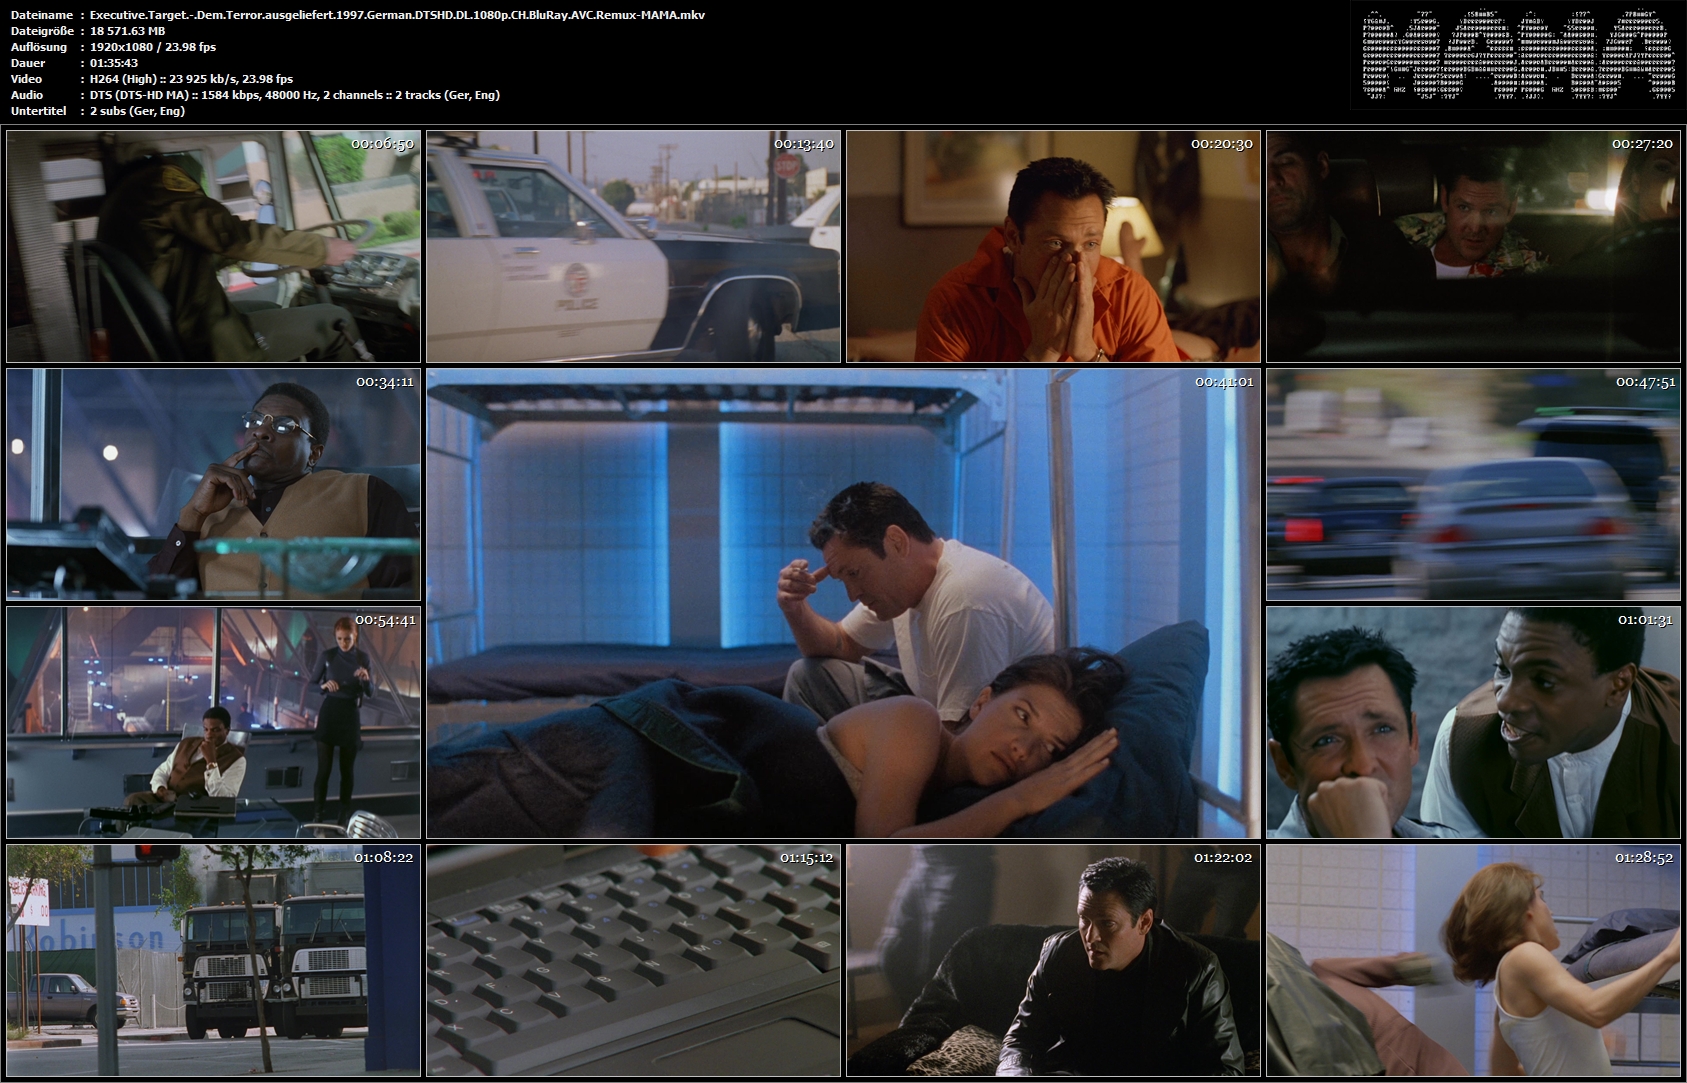Click the Dateigröße label
Viewport: 1687px width, 1083px height.
[x=44, y=31]
